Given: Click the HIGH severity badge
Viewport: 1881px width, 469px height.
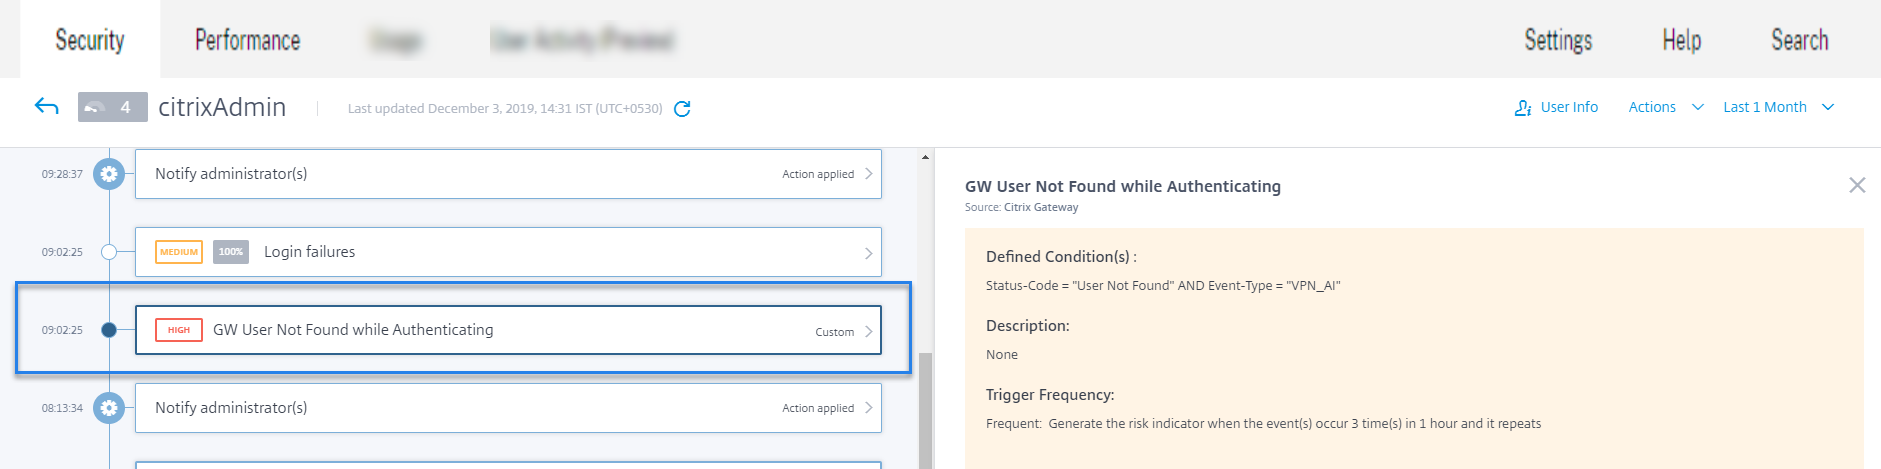Looking at the screenshot, I should 179,330.
